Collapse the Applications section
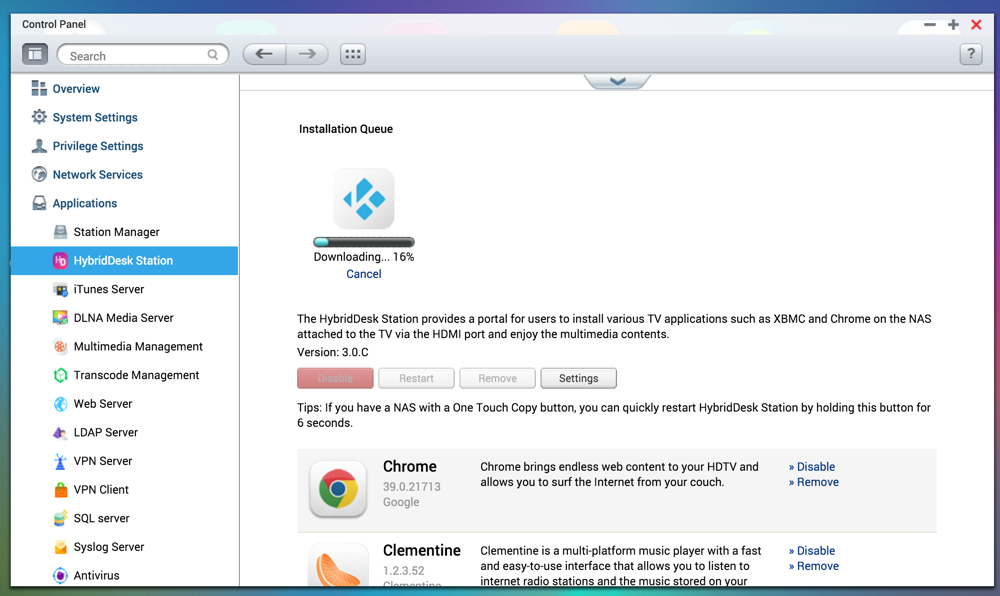Viewport: 1000px width, 596px height. 85,203
